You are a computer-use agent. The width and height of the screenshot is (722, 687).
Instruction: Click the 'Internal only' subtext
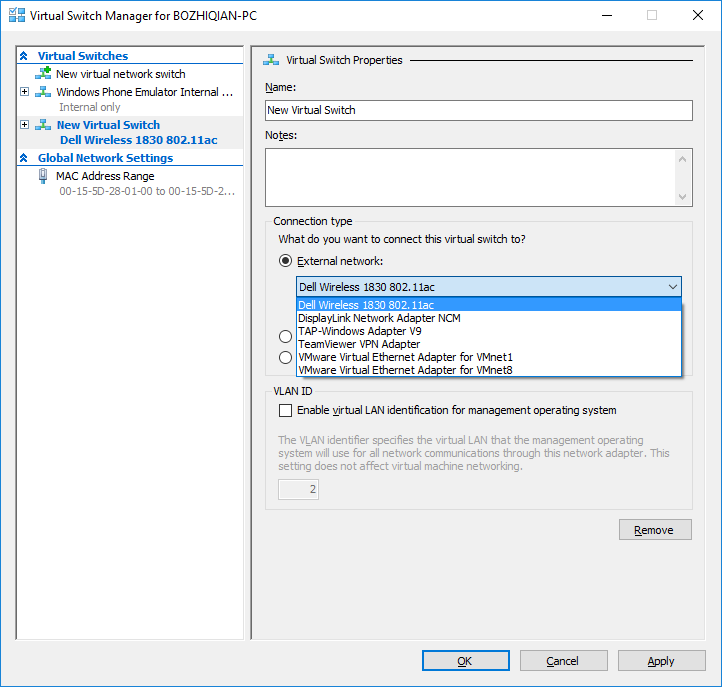tap(90, 107)
